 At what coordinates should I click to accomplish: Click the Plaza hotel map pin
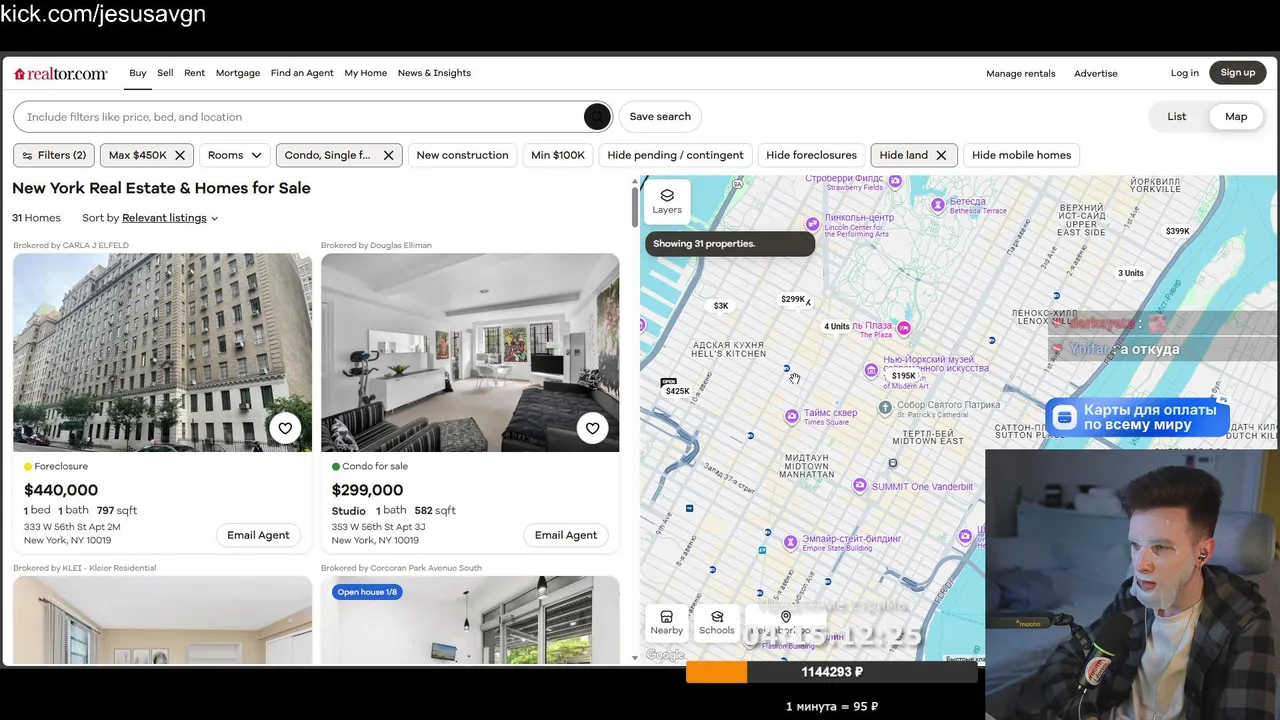click(x=904, y=327)
